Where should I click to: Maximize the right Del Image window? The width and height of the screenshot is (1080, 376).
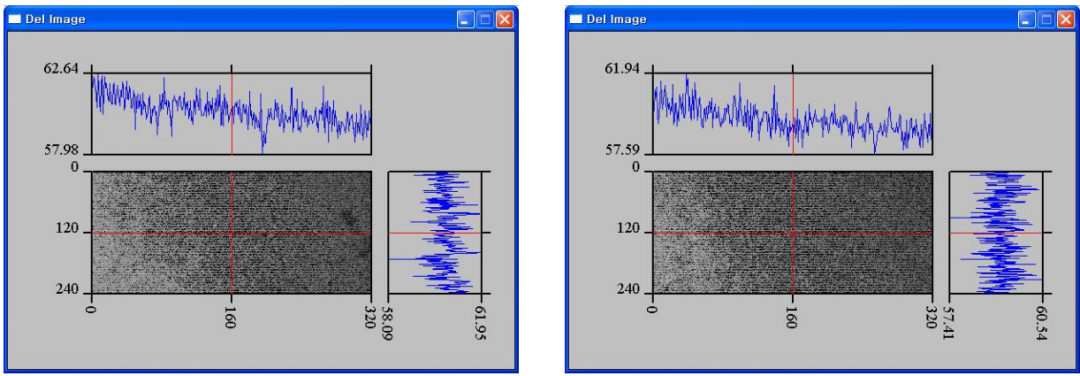(x=1046, y=19)
